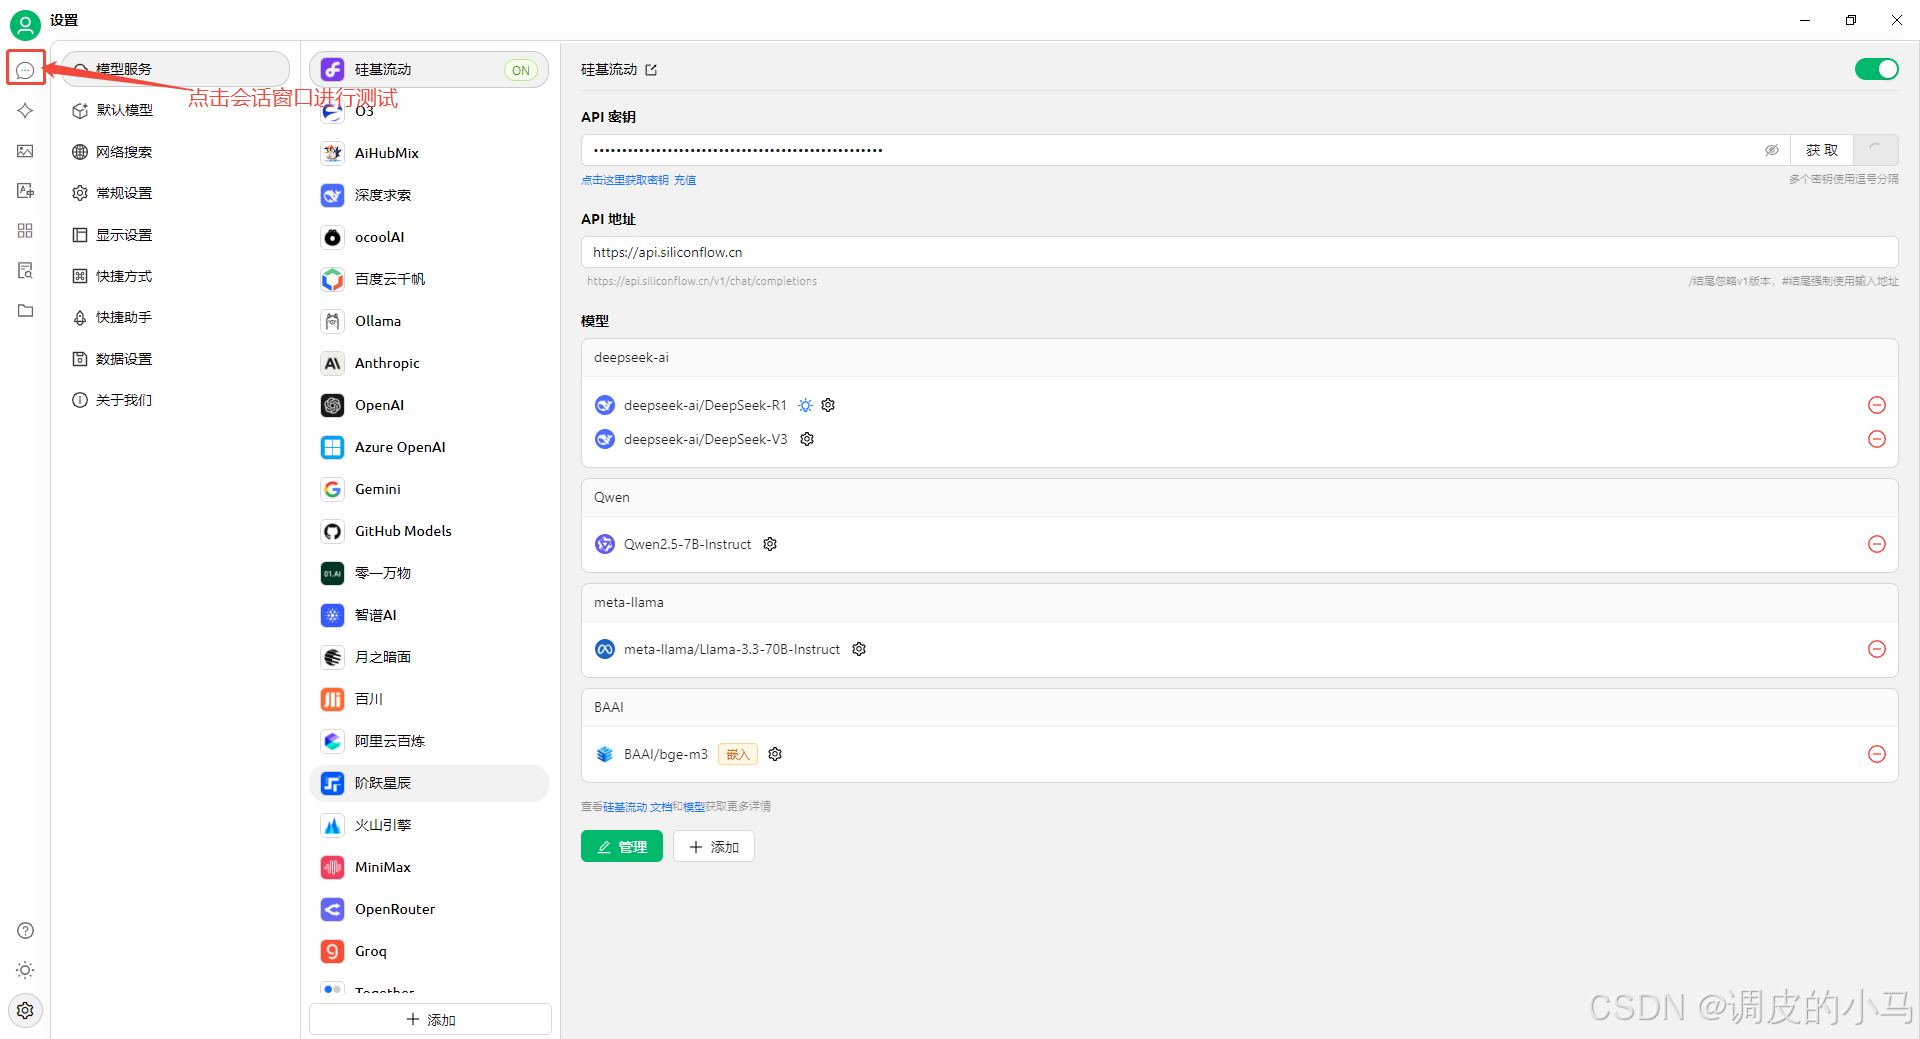The width and height of the screenshot is (1920, 1039).
Task: Open settings gear for Llama-3.3-70B-Instruct
Action: (x=859, y=649)
